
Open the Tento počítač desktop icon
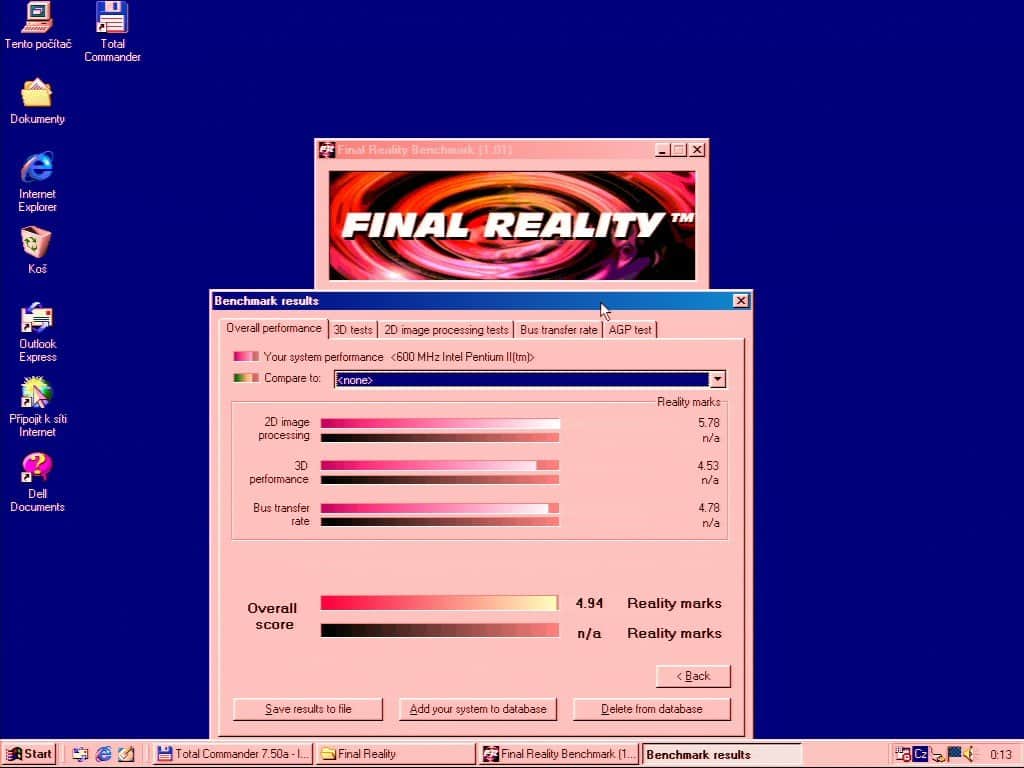pyautogui.click(x=37, y=26)
